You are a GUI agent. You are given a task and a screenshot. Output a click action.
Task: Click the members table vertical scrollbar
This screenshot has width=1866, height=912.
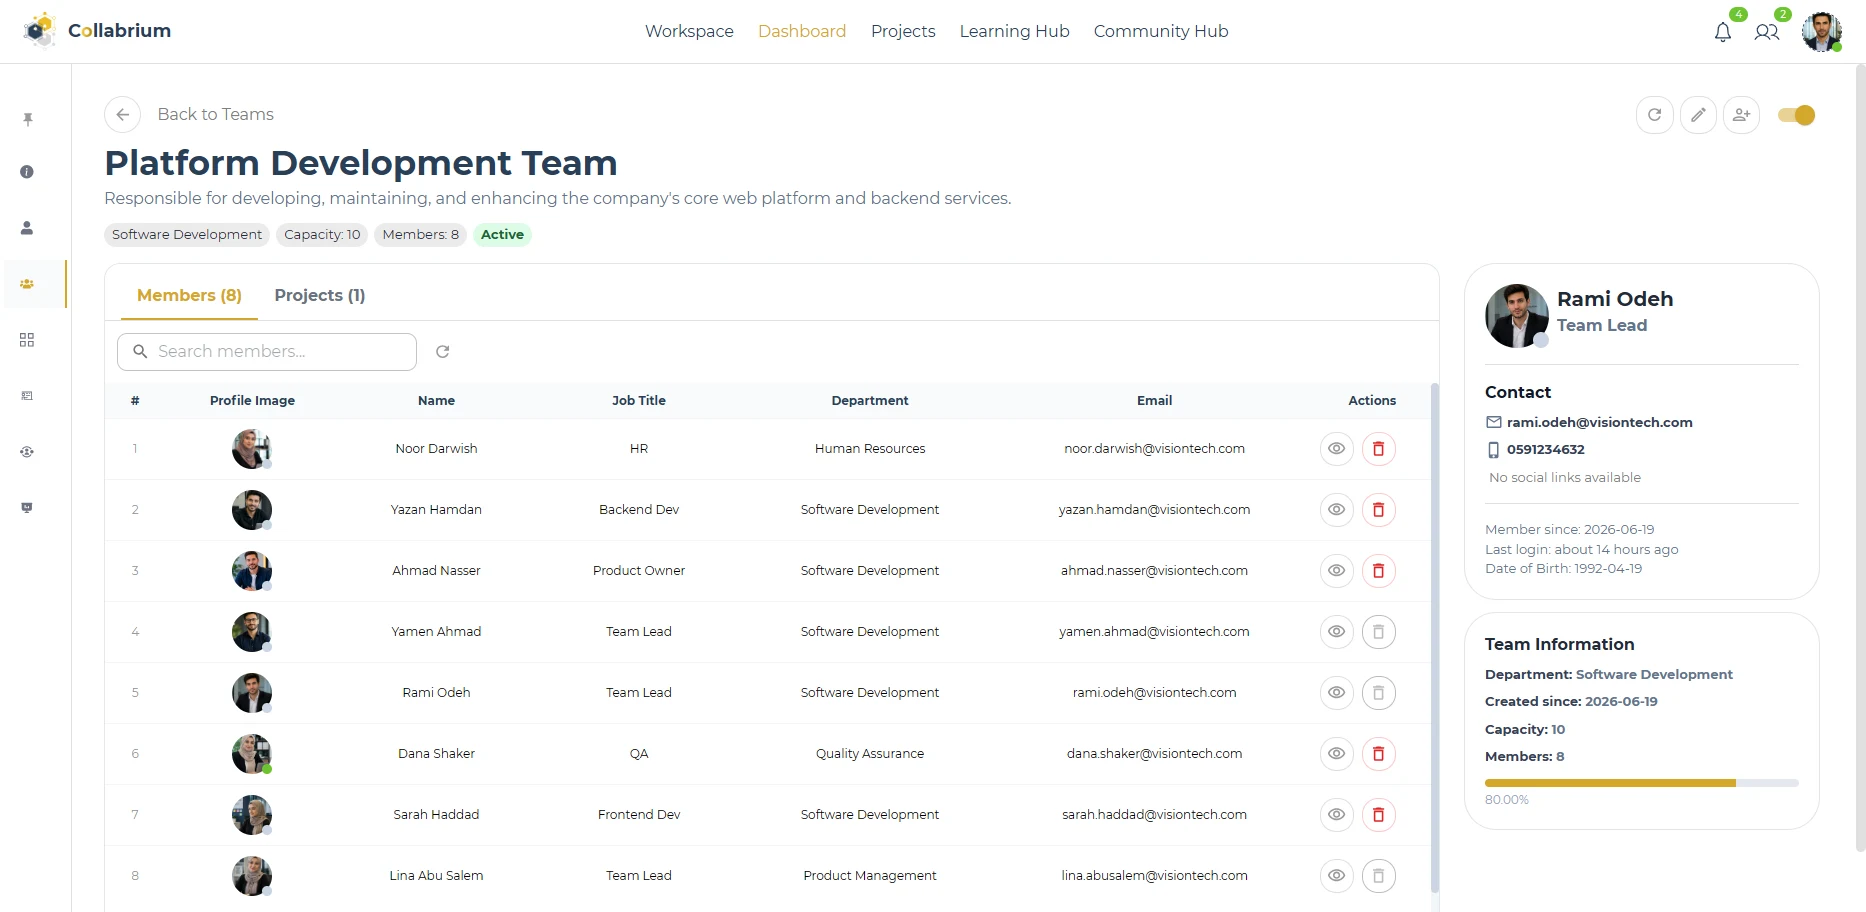pos(1435,638)
